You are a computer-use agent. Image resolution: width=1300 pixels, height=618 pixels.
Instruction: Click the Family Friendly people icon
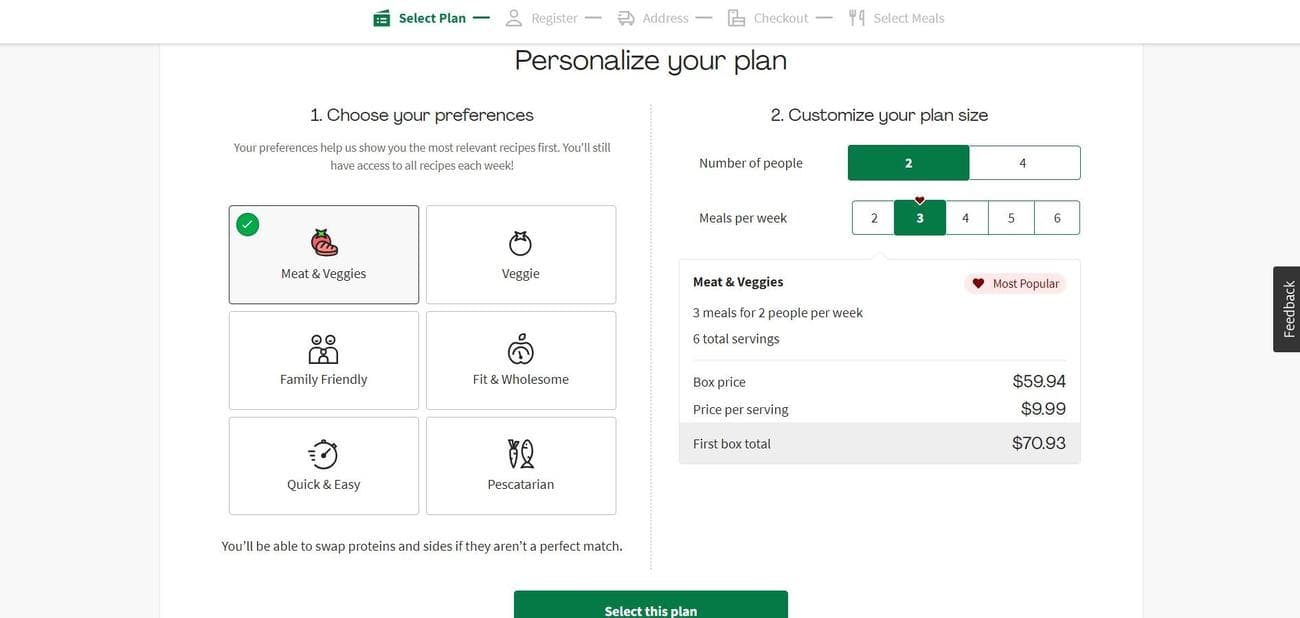point(323,349)
